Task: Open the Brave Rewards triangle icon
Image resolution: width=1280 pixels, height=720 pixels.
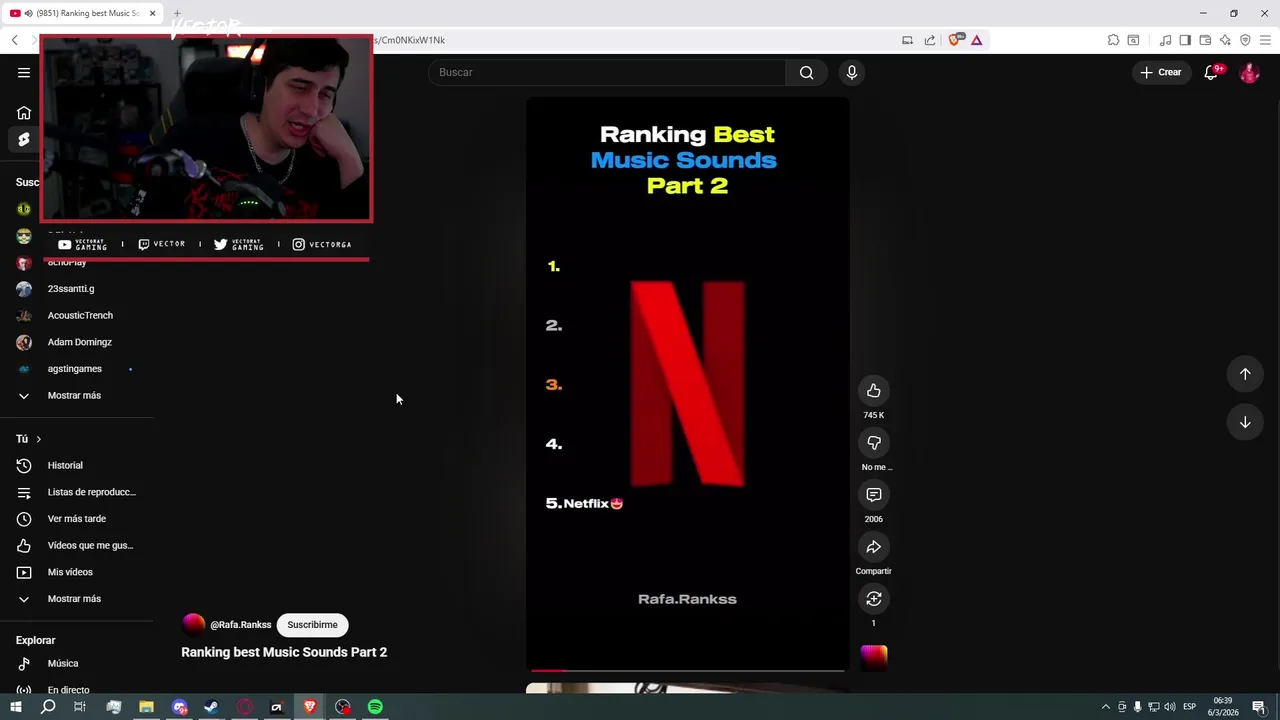Action: pyautogui.click(x=976, y=40)
